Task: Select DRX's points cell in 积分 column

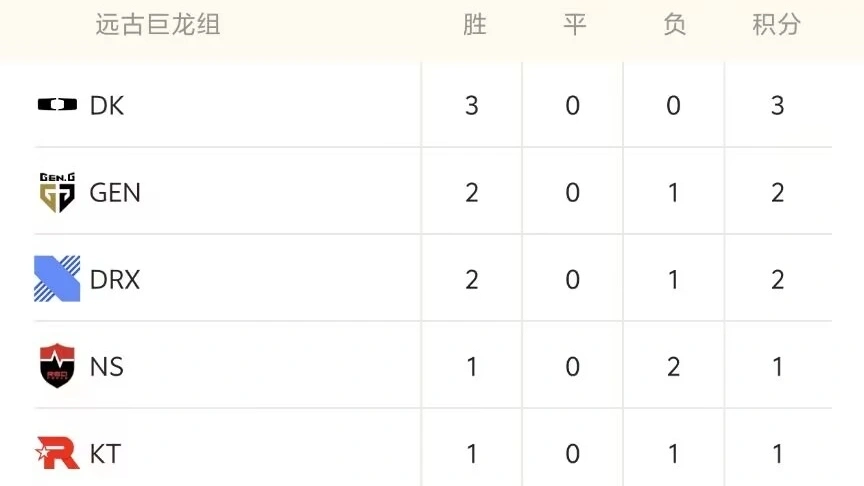Action: coord(778,279)
